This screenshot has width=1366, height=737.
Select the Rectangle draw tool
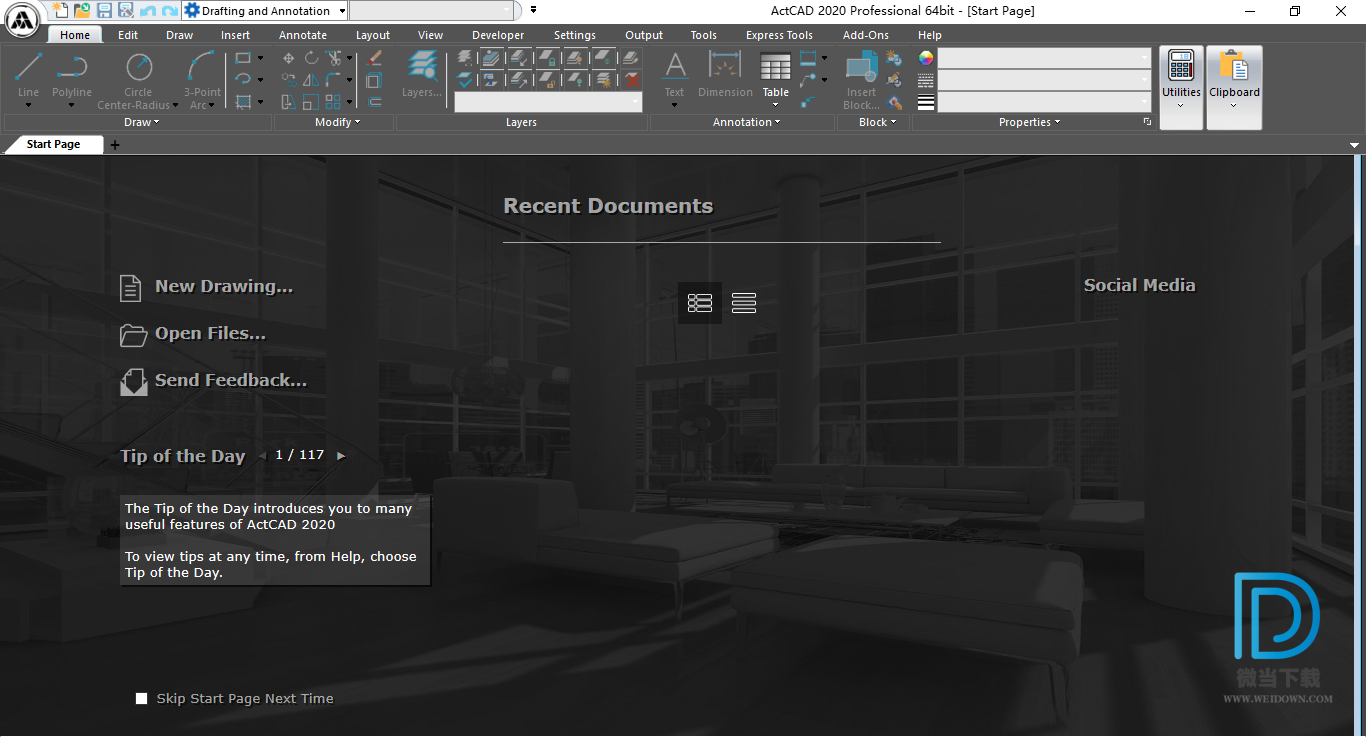click(x=243, y=58)
